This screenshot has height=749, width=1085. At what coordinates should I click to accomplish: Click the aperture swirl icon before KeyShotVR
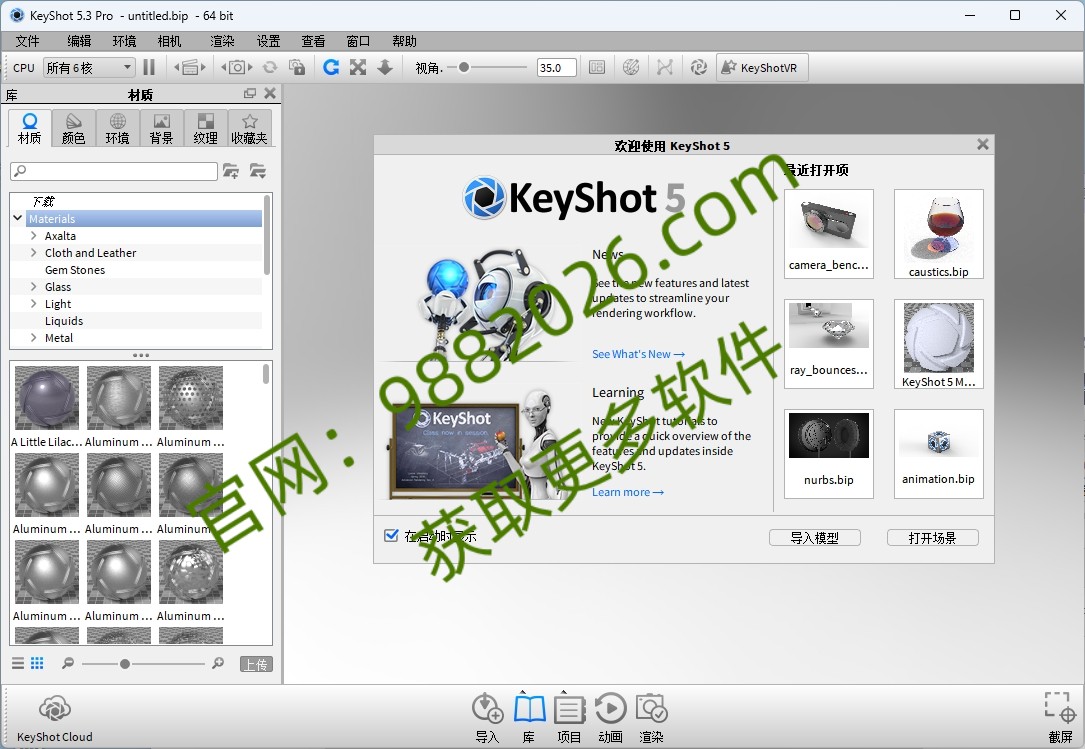pos(699,67)
